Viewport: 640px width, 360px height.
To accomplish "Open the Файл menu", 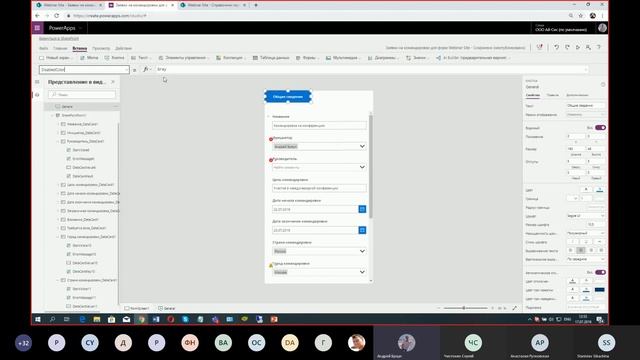I will [x=44, y=48].
